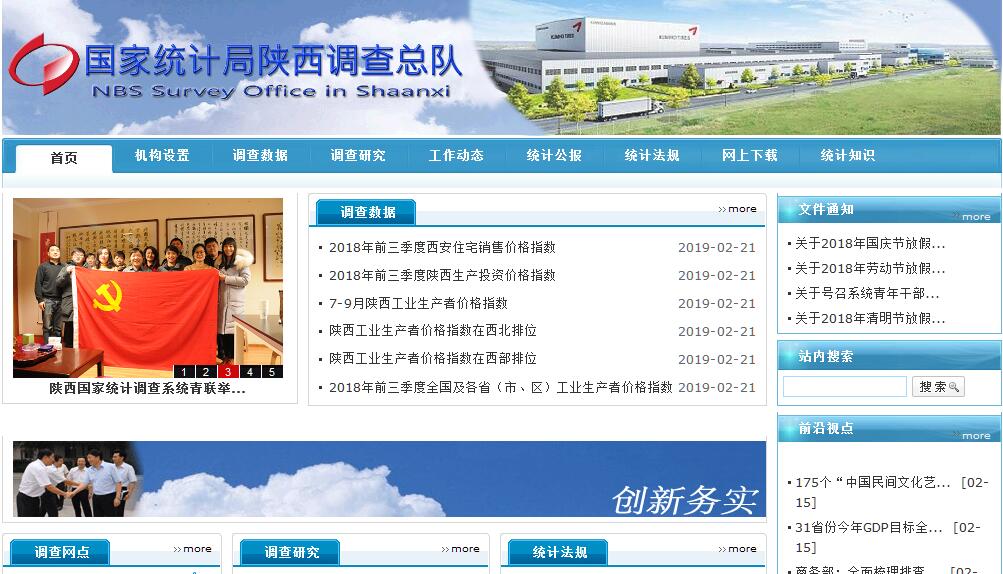Click more in 文件通知 panel
Screen dimensions: 1003x574
click(x=975, y=217)
